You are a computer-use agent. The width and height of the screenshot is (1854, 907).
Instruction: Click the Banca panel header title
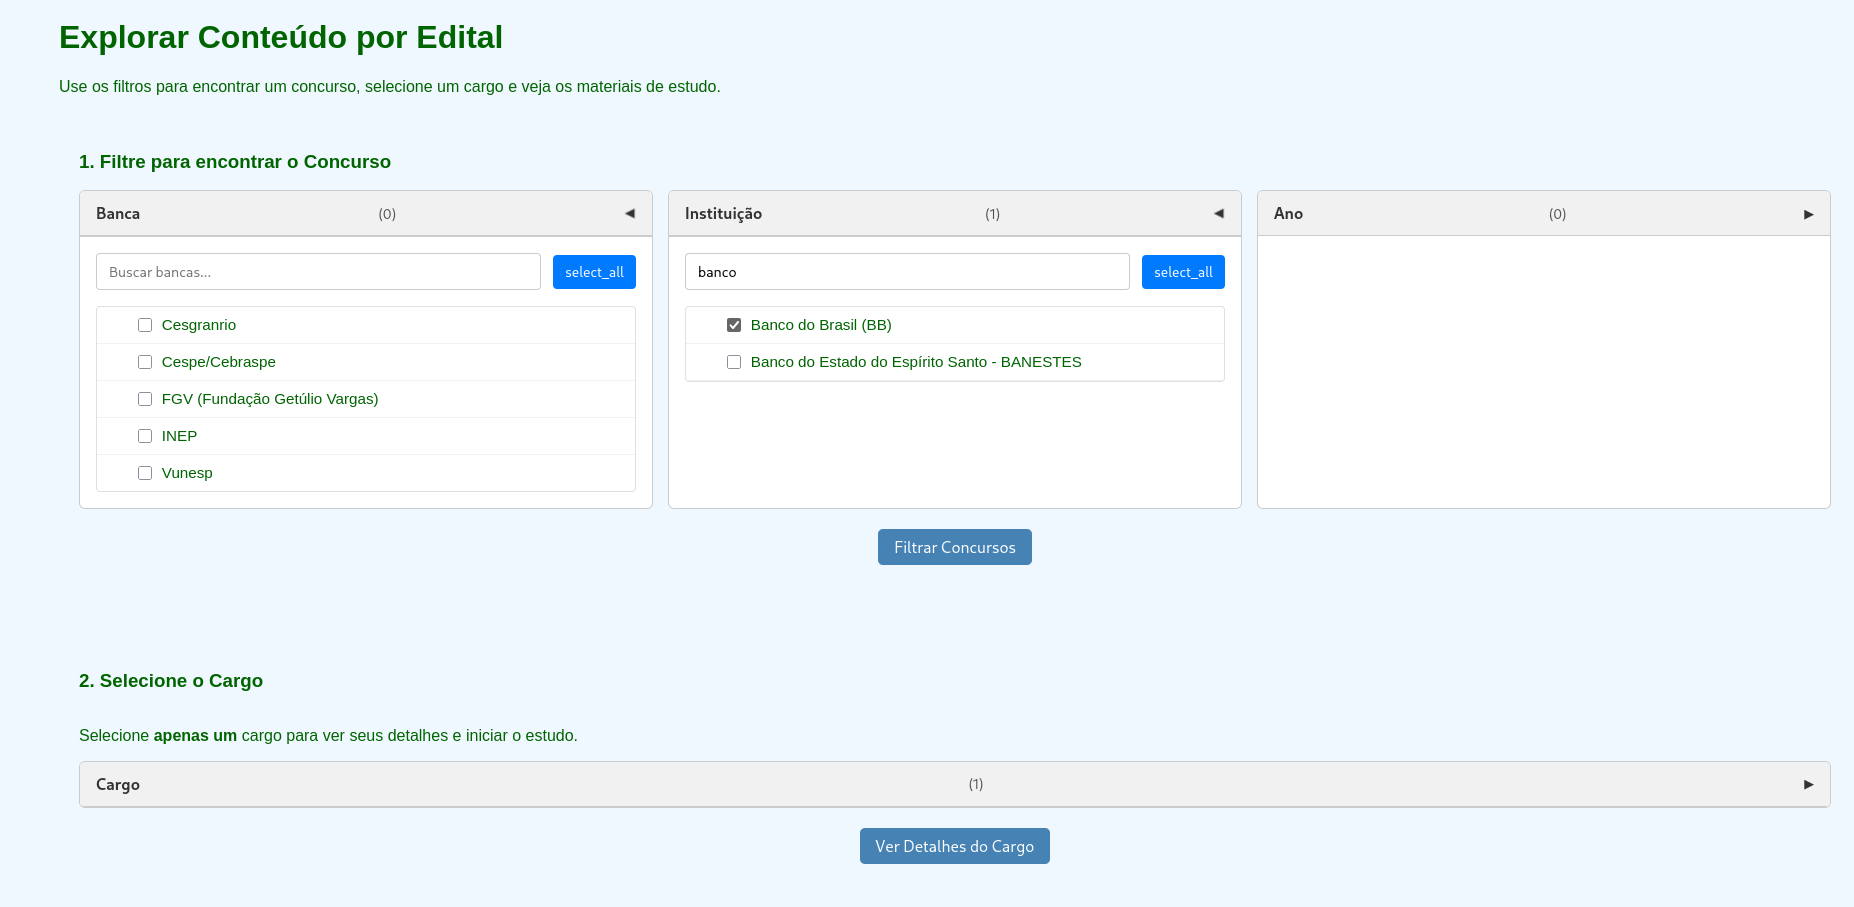click(x=118, y=214)
